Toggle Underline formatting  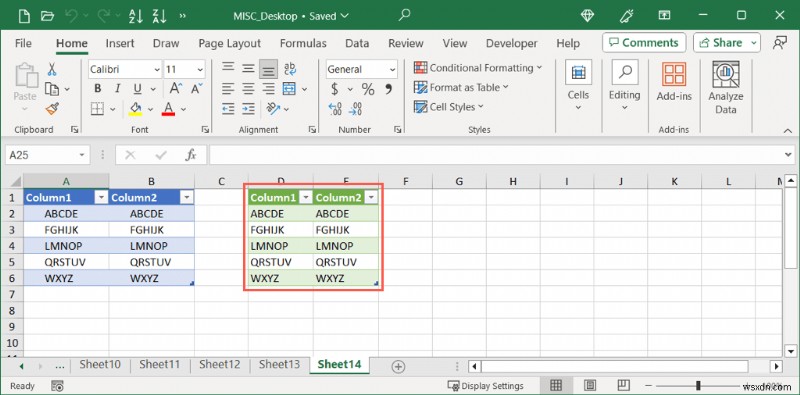click(137, 89)
